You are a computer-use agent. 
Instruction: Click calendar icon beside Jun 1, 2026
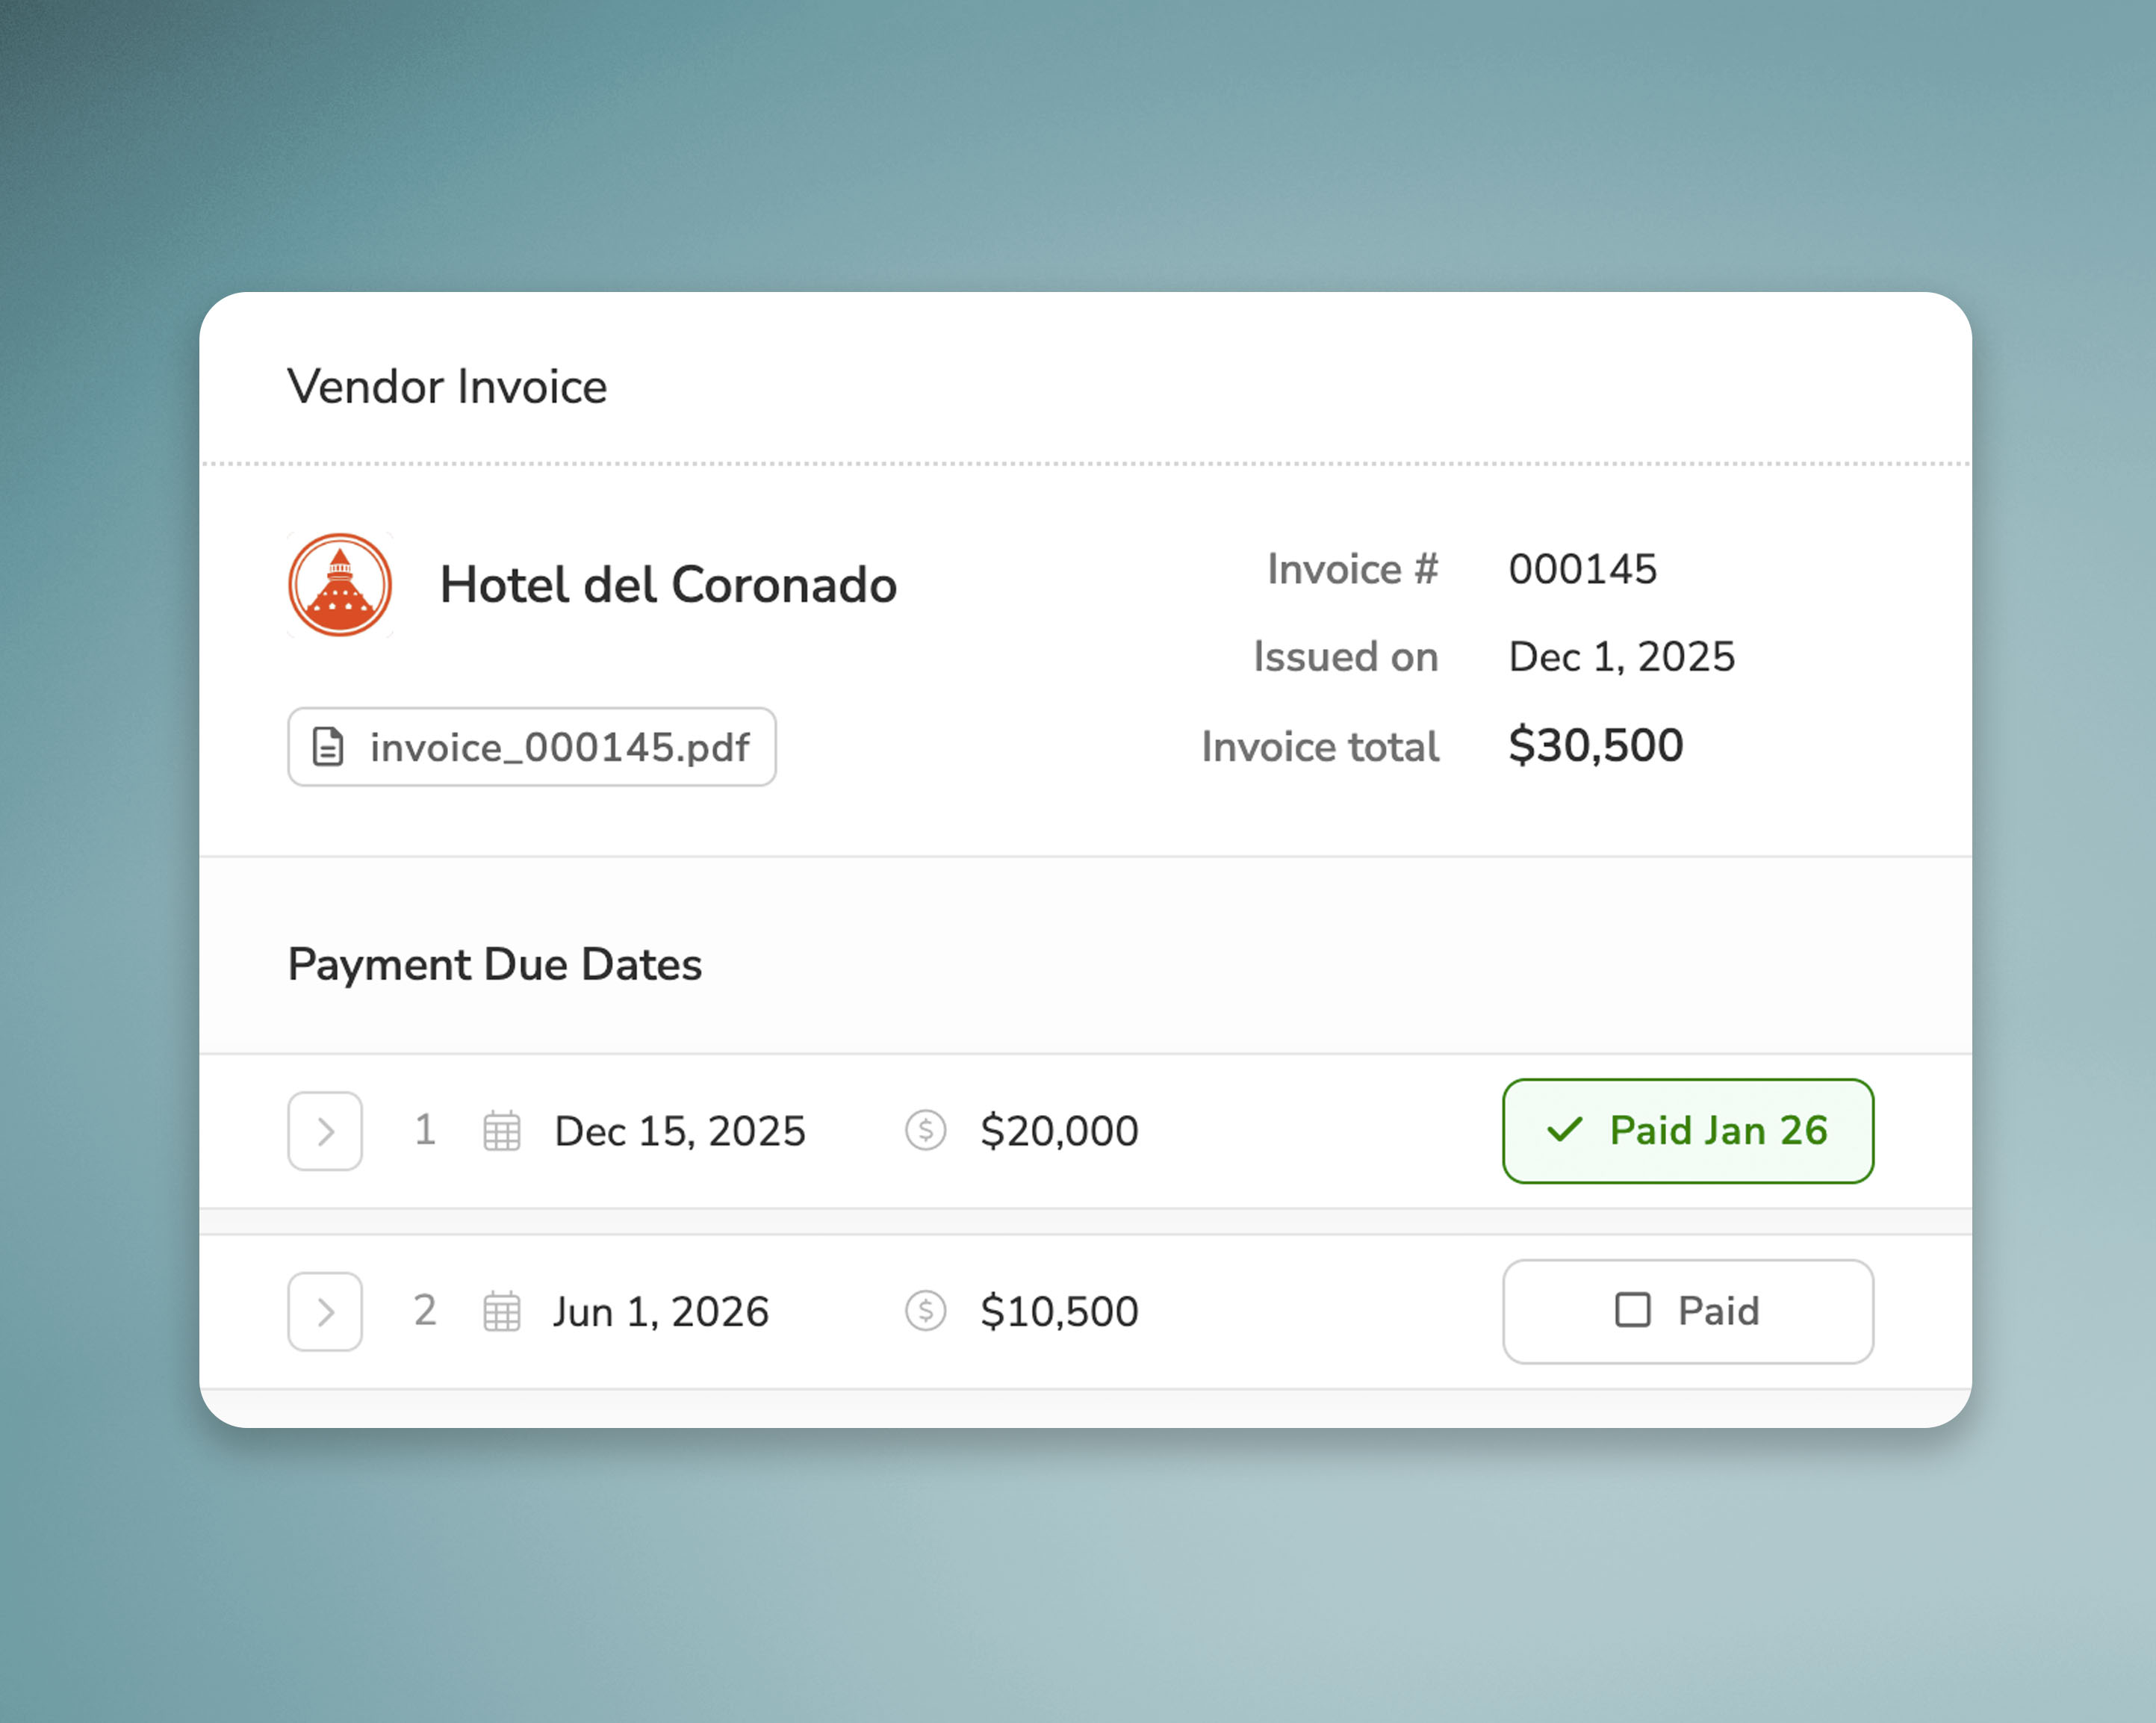[502, 1311]
